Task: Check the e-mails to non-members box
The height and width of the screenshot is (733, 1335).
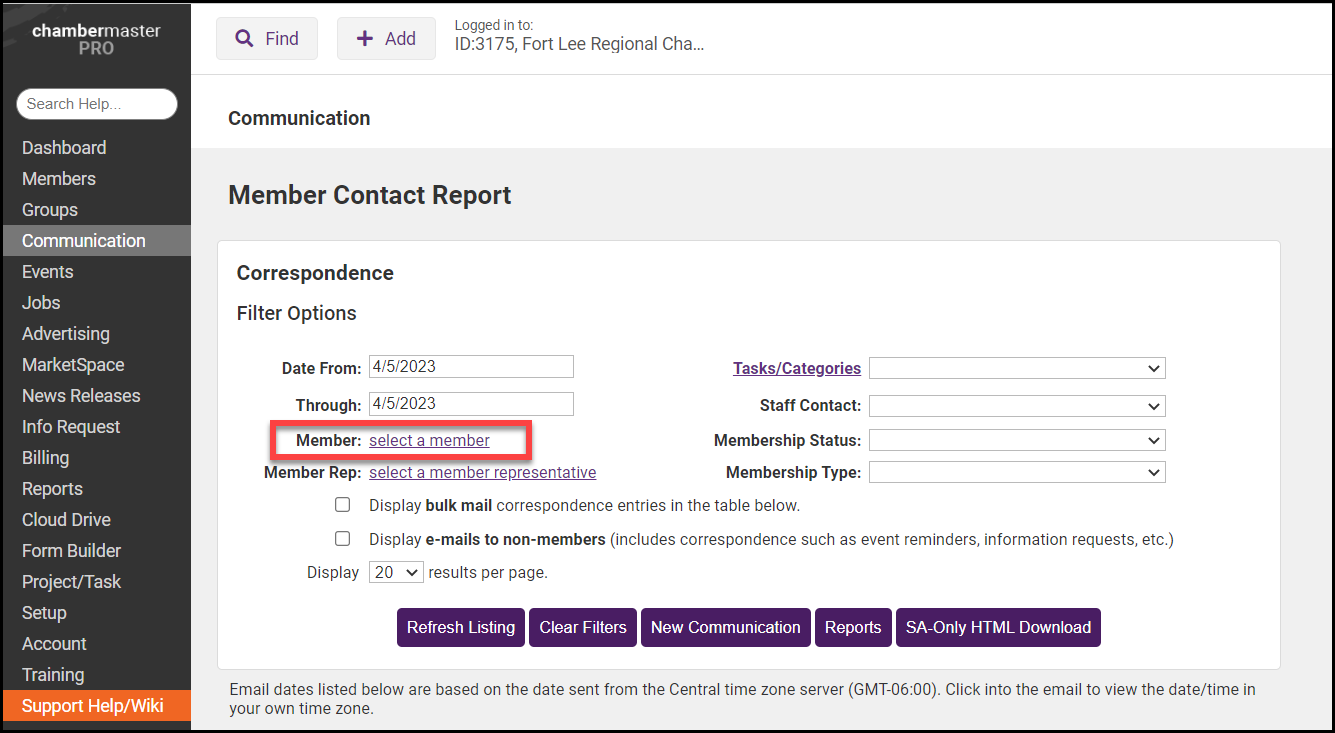Action: point(343,539)
